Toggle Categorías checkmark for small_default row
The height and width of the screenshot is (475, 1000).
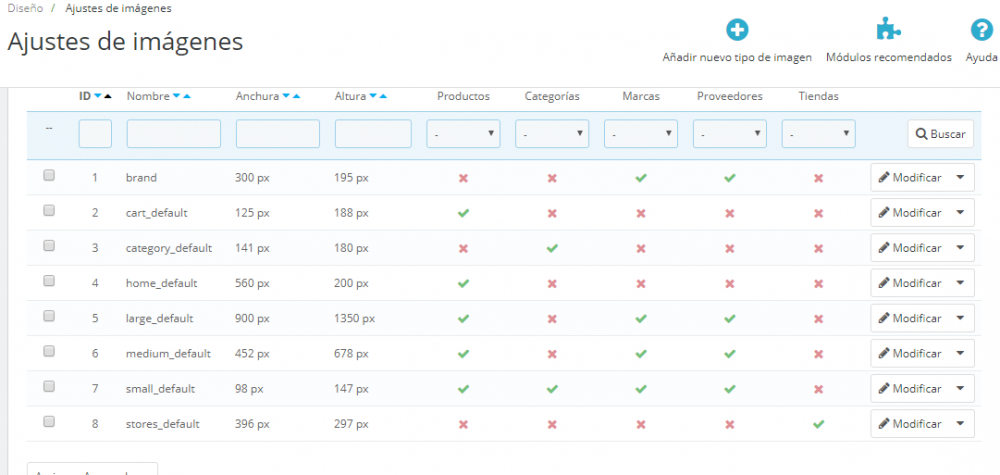552,388
